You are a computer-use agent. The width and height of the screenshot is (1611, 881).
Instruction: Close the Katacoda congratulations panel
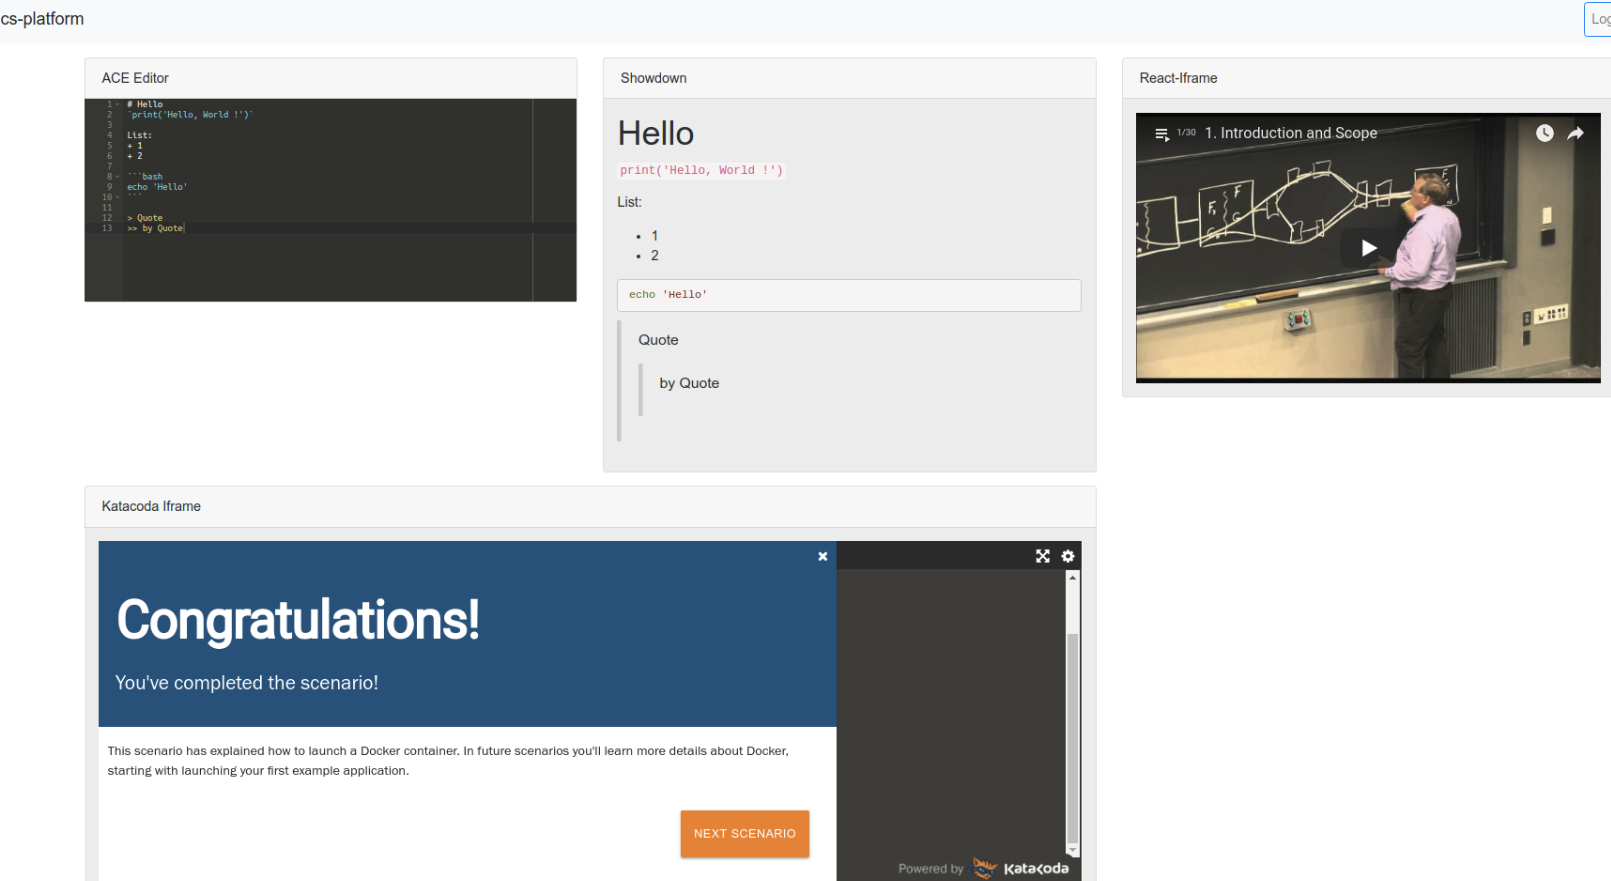click(x=823, y=556)
